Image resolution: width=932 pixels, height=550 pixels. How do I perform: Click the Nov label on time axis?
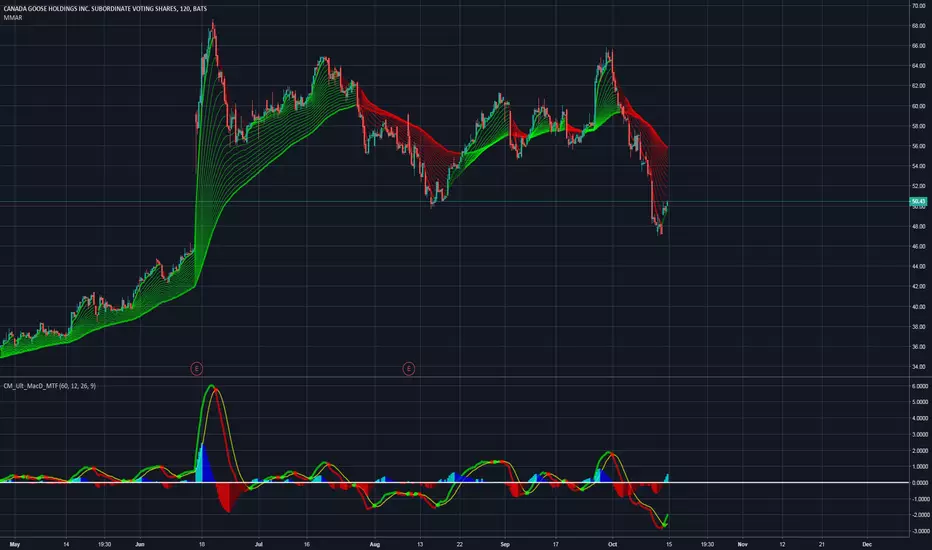coord(742,544)
